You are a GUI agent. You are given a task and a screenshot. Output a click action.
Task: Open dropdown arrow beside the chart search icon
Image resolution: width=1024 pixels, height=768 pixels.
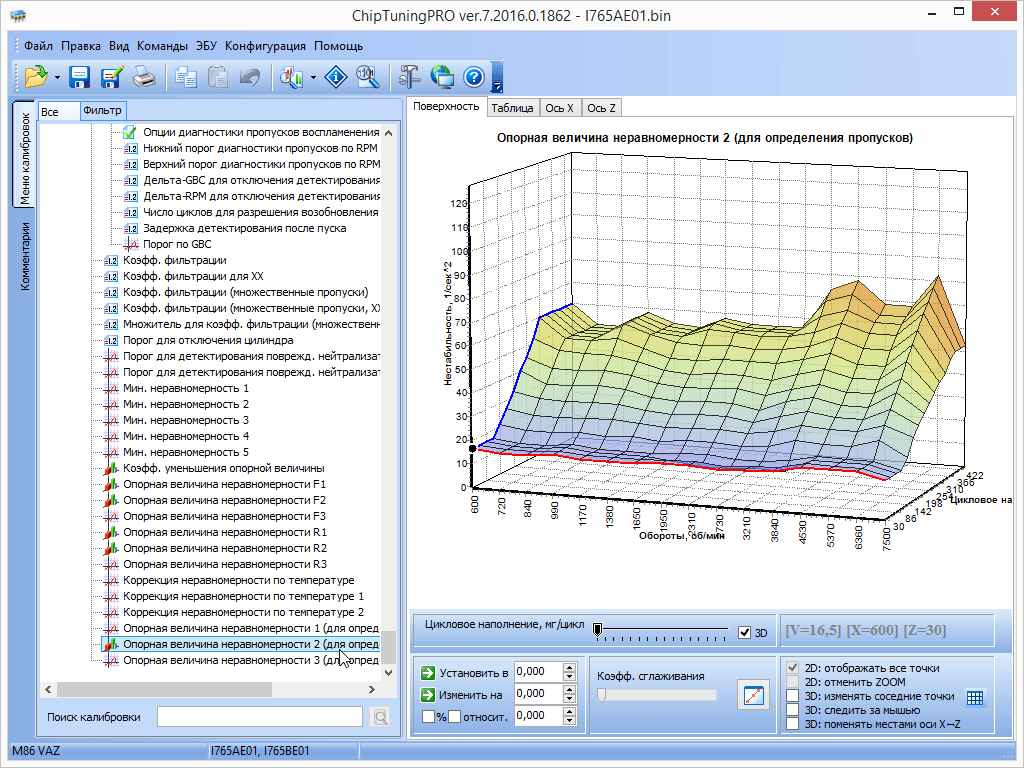click(x=314, y=77)
